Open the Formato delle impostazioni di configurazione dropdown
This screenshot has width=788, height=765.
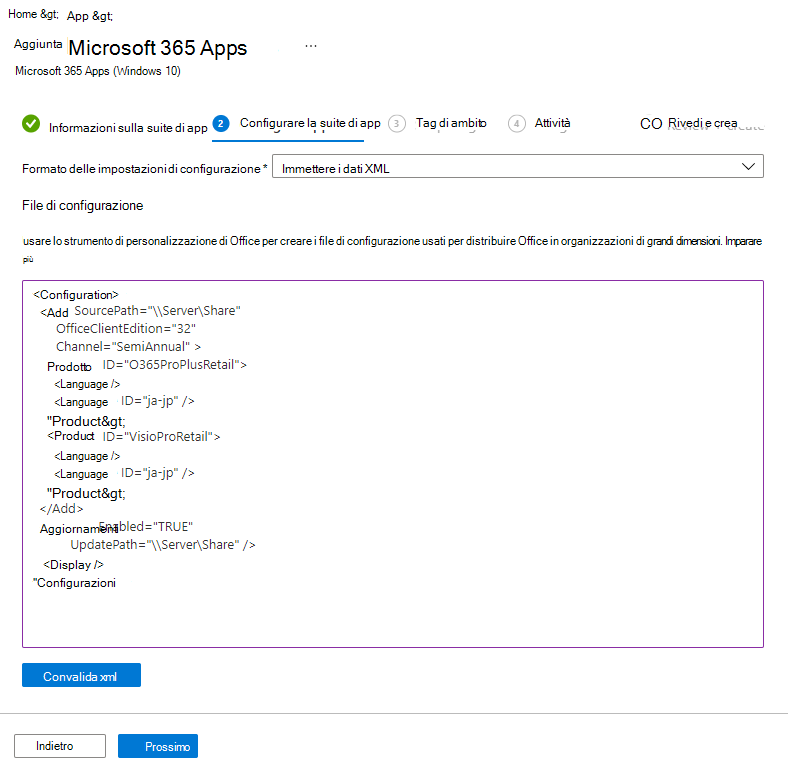(x=518, y=166)
